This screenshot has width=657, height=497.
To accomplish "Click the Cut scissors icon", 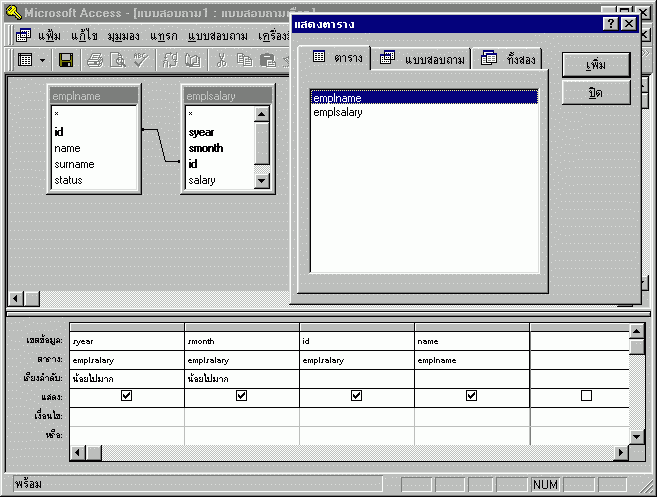I will (x=221, y=60).
